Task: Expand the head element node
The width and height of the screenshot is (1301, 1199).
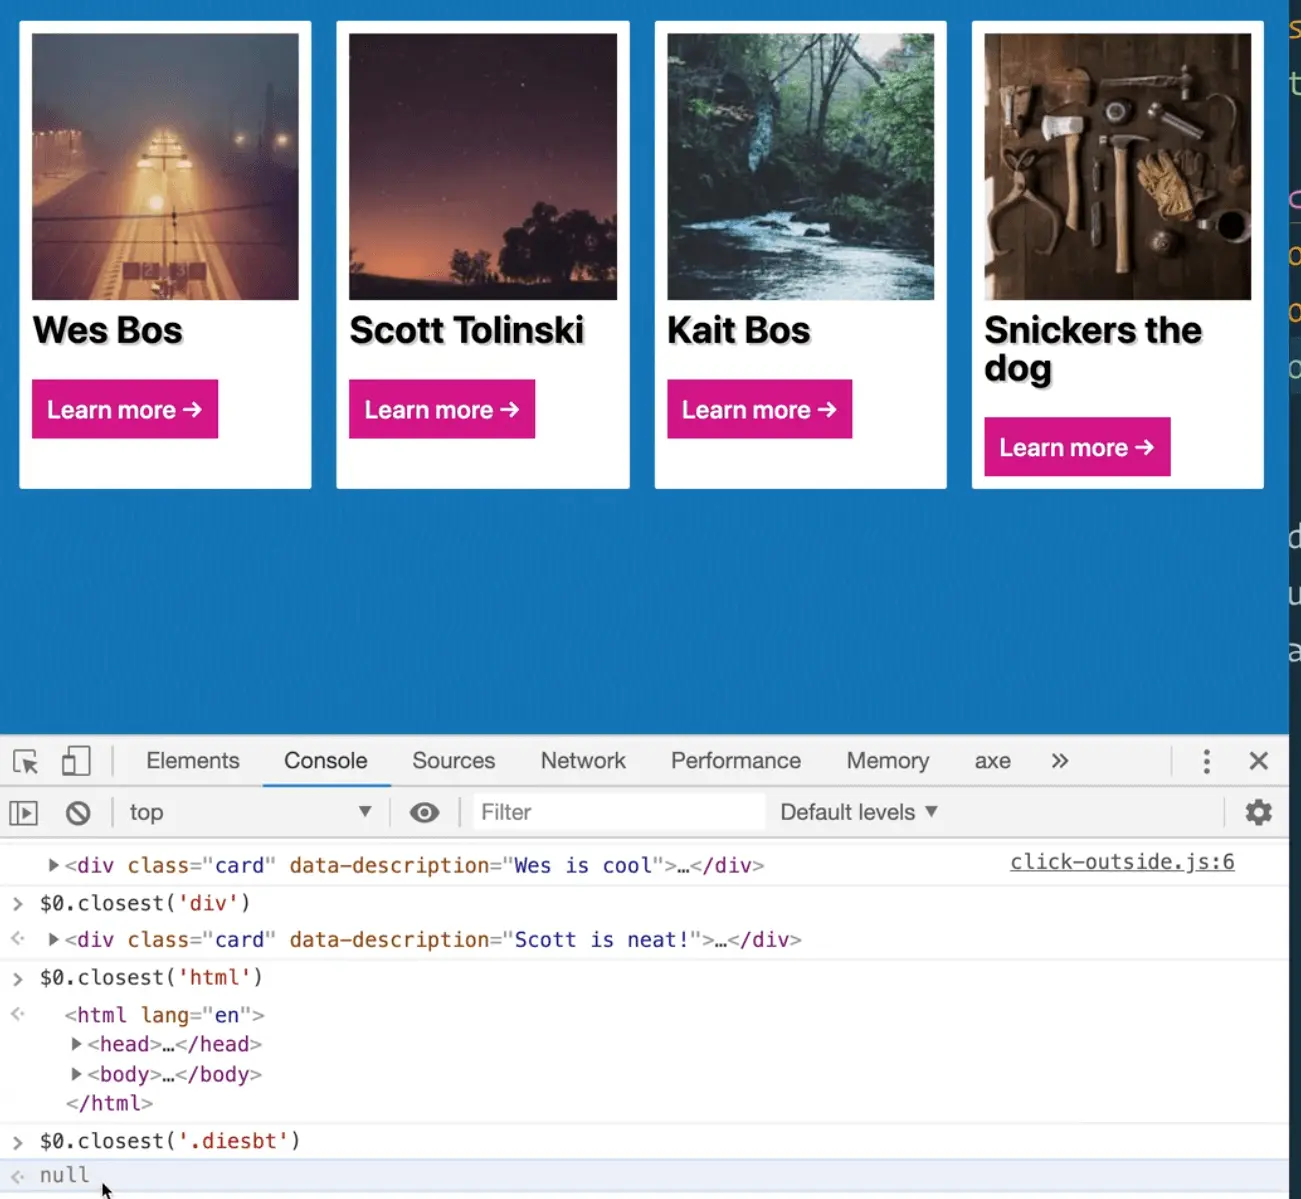Action: 76,1045
